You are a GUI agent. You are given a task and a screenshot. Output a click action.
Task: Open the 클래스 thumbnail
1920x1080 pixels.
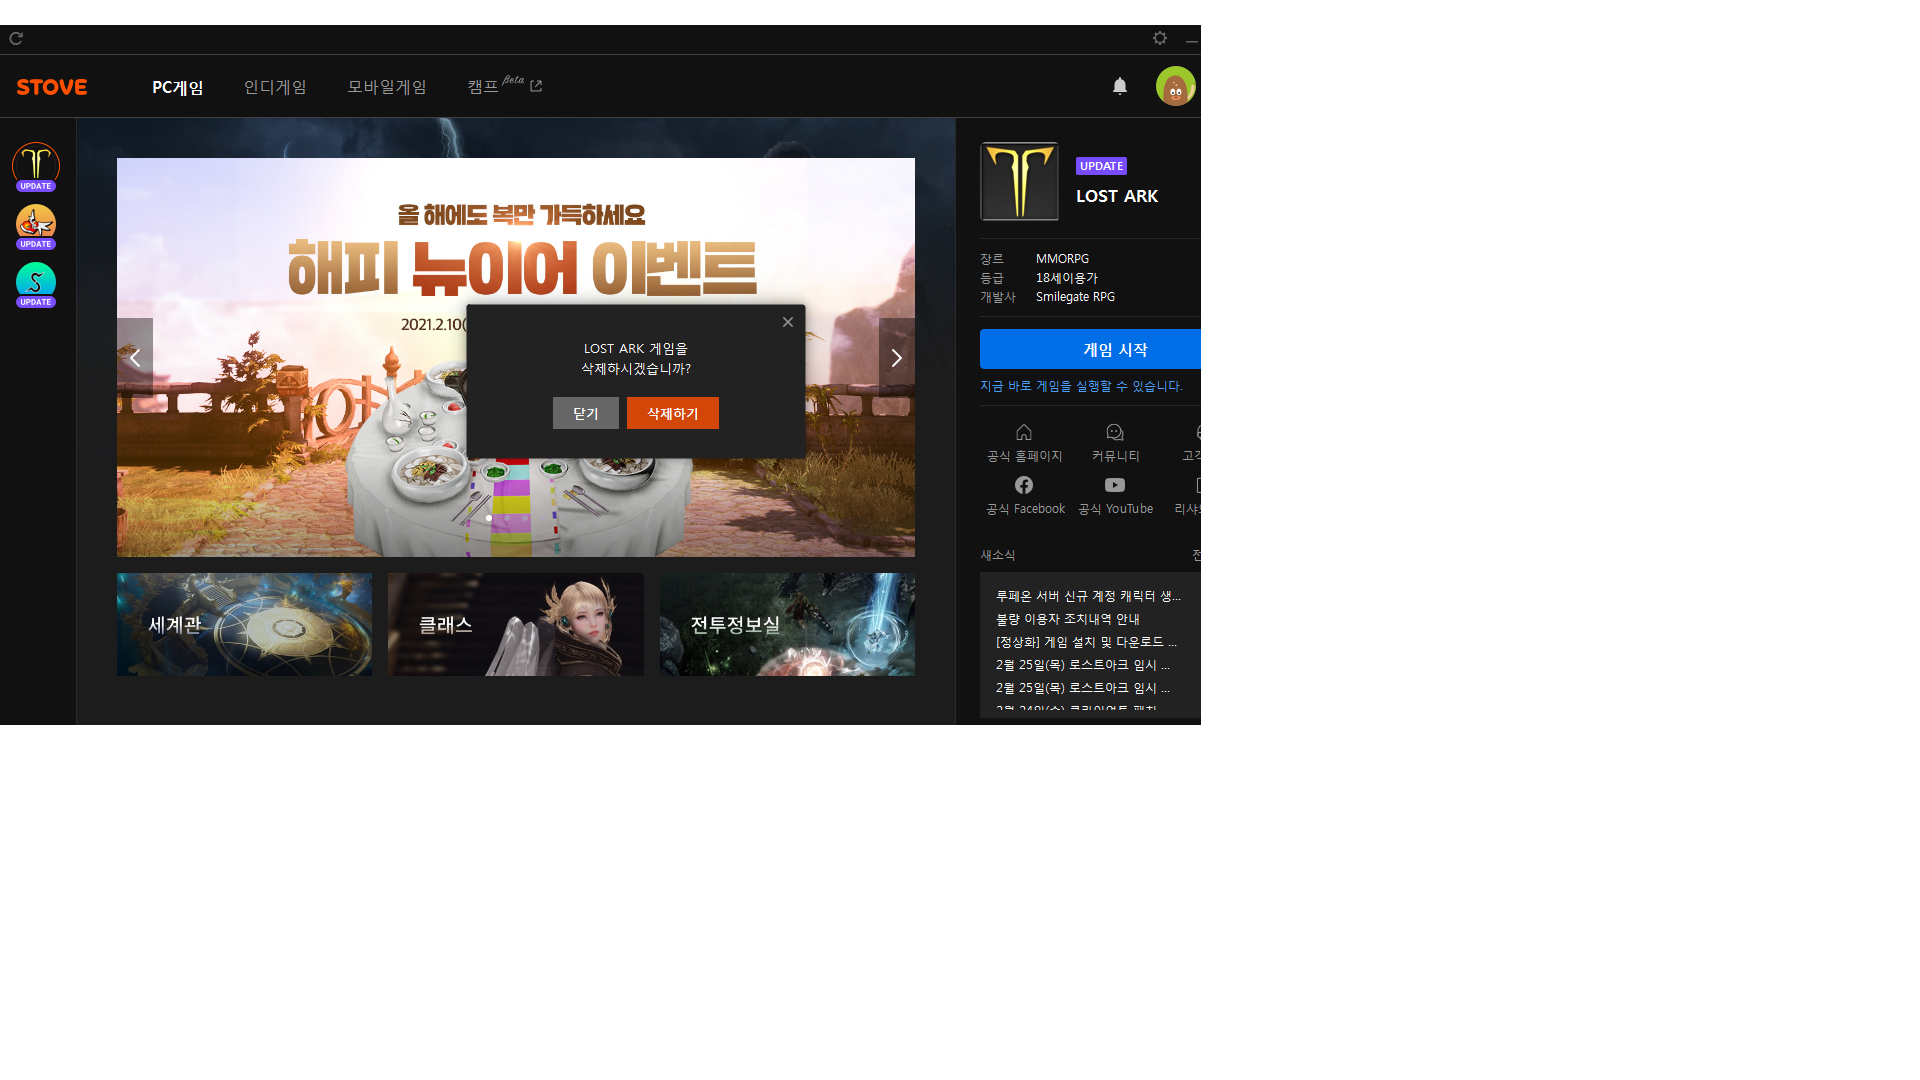[x=516, y=624]
